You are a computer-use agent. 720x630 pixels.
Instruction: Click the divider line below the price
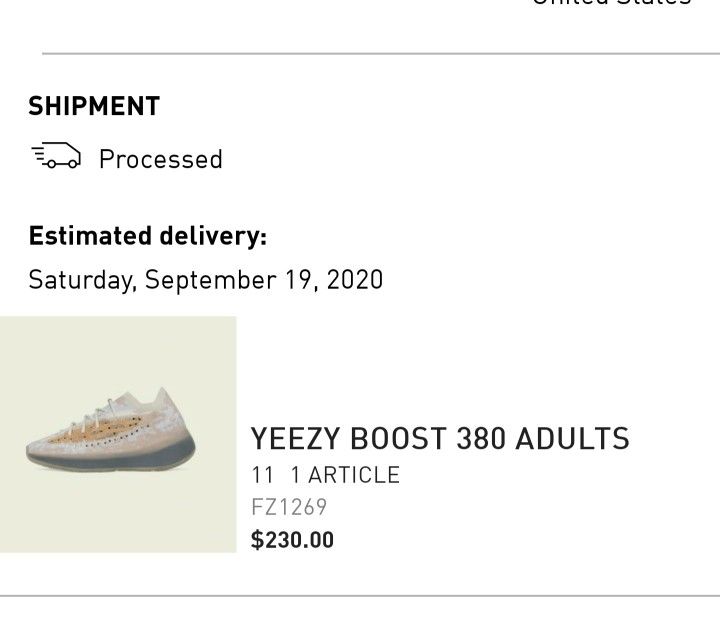tap(360, 596)
